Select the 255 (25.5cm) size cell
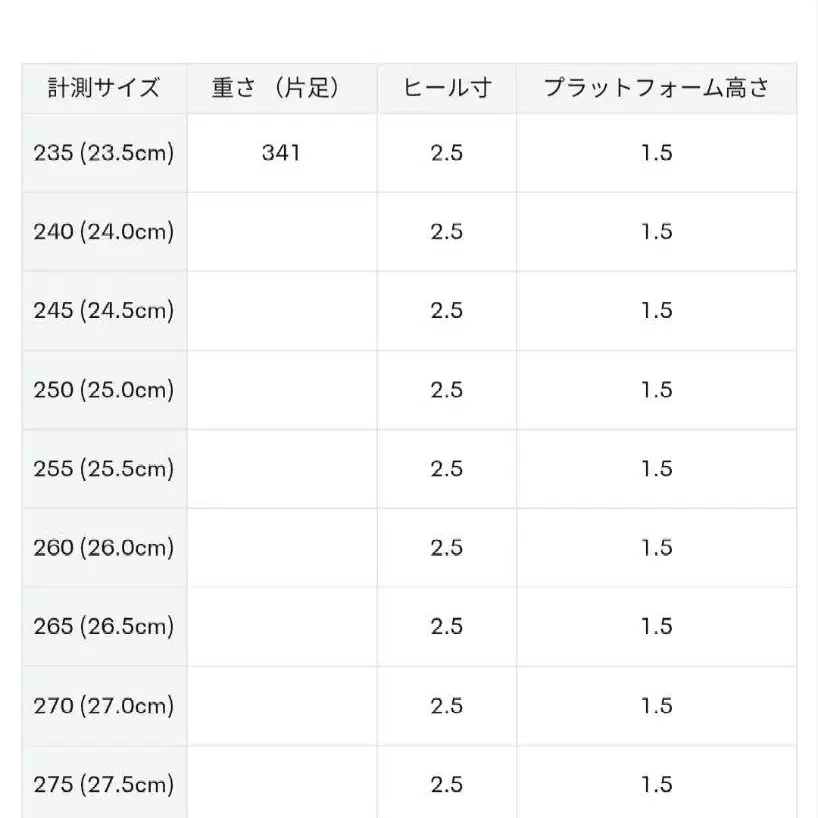This screenshot has height=818, width=818. (x=104, y=468)
